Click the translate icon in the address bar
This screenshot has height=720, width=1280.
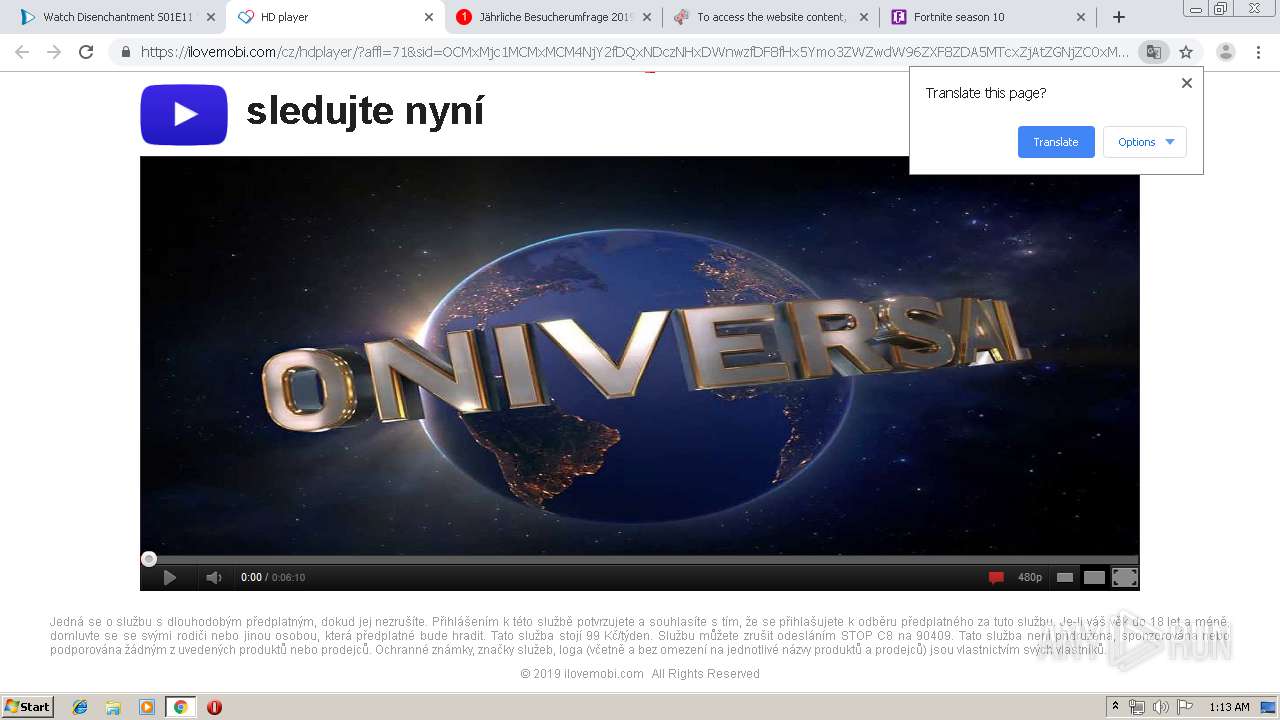(x=1153, y=52)
